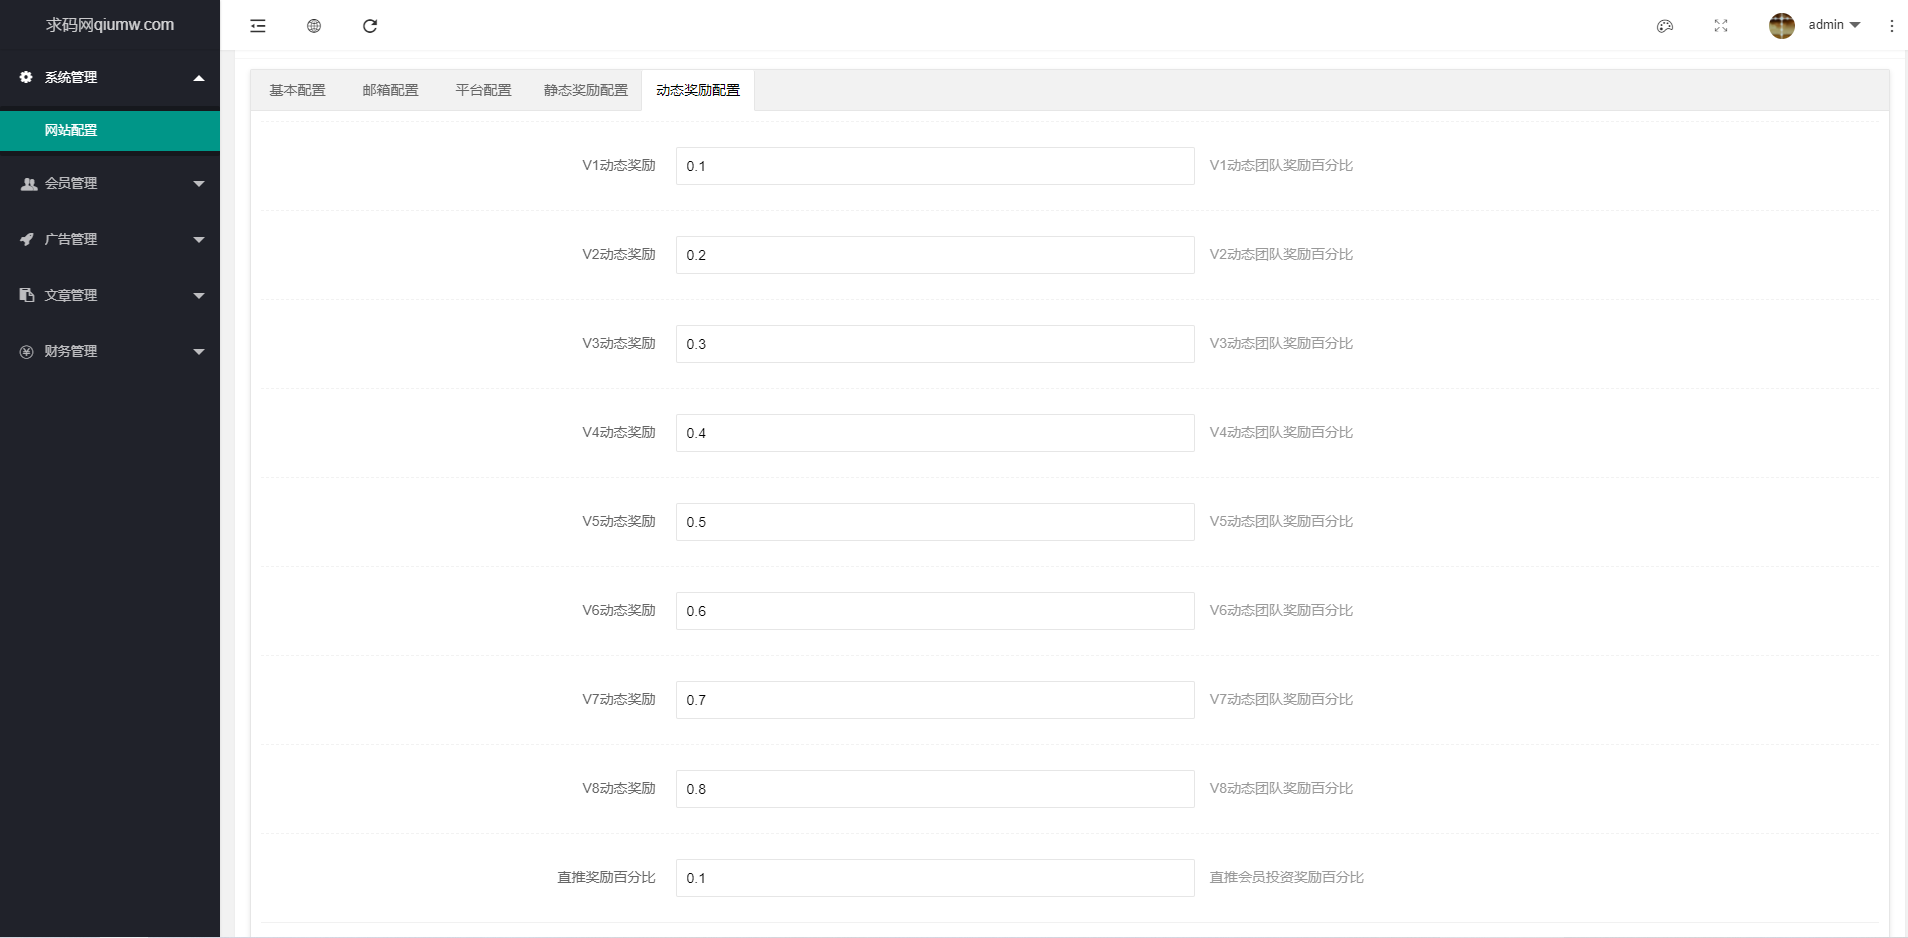1908x938 pixels.
Task: Focus the V5动态奖励 input field
Action: click(935, 522)
